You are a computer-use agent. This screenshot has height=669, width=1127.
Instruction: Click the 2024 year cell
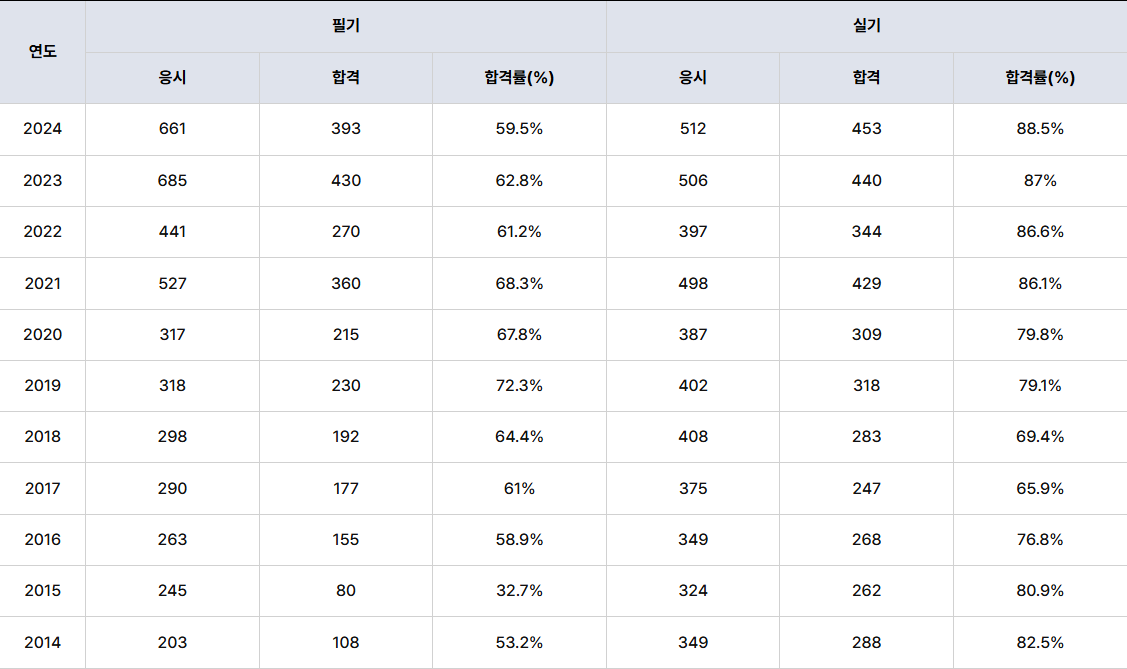click(42, 129)
